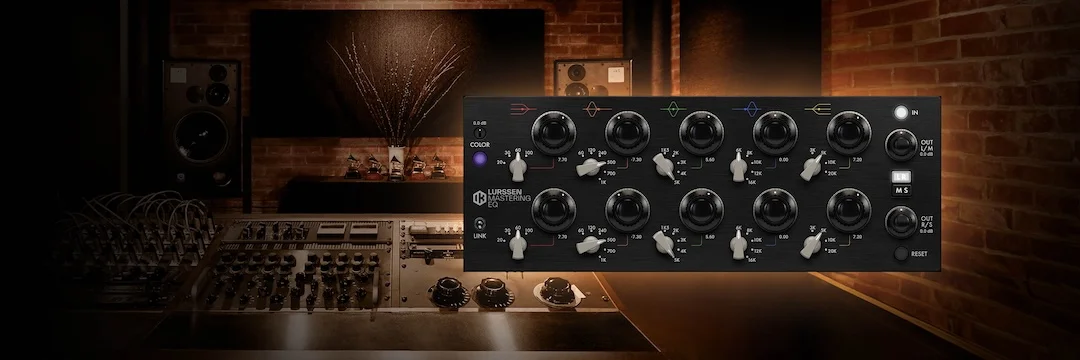Click lower-row 3K–20K high-shelf frequency selector switch
1080x360 pixels.
click(x=811, y=244)
